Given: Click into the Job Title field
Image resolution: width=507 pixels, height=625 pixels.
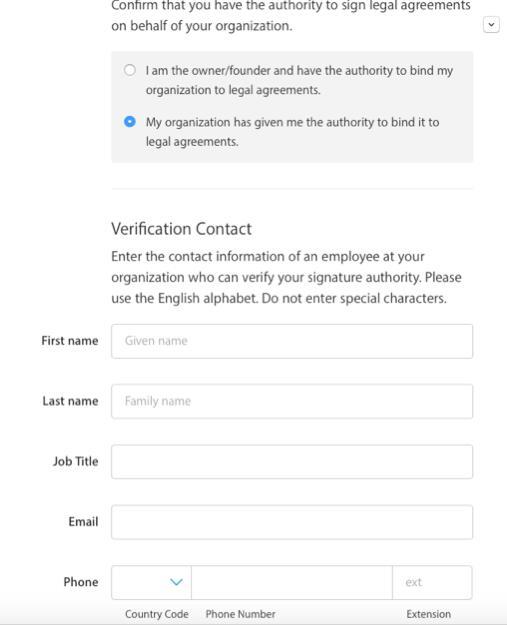Looking at the screenshot, I should coord(292,462).
